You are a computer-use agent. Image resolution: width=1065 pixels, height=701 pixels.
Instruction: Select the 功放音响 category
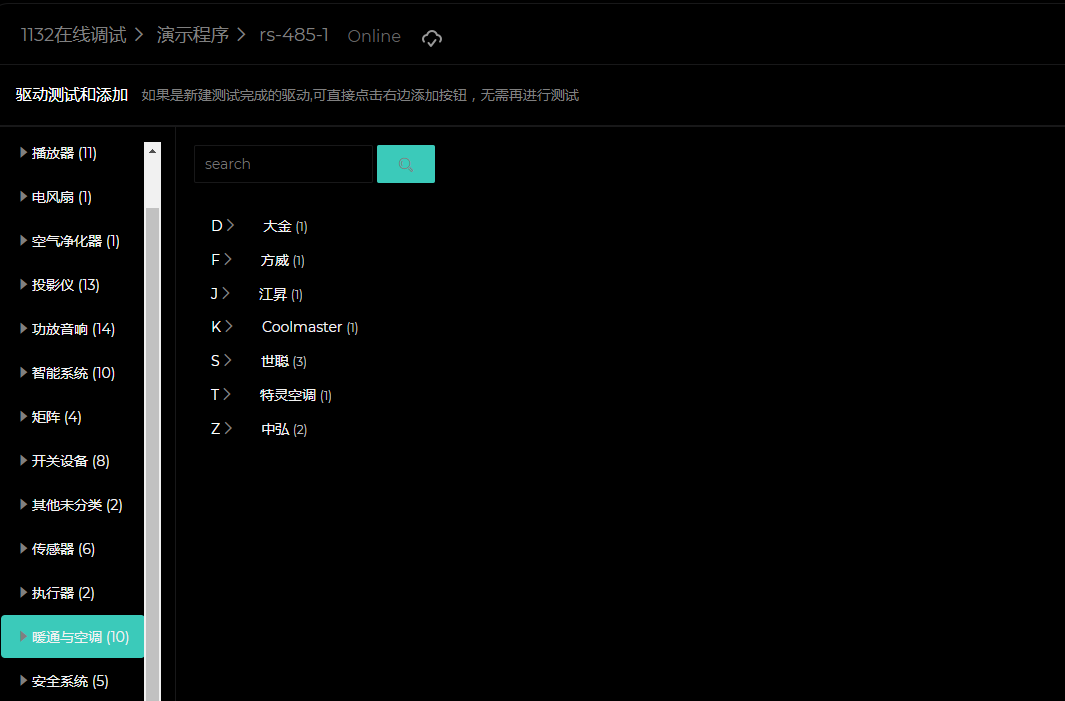click(x=73, y=329)
